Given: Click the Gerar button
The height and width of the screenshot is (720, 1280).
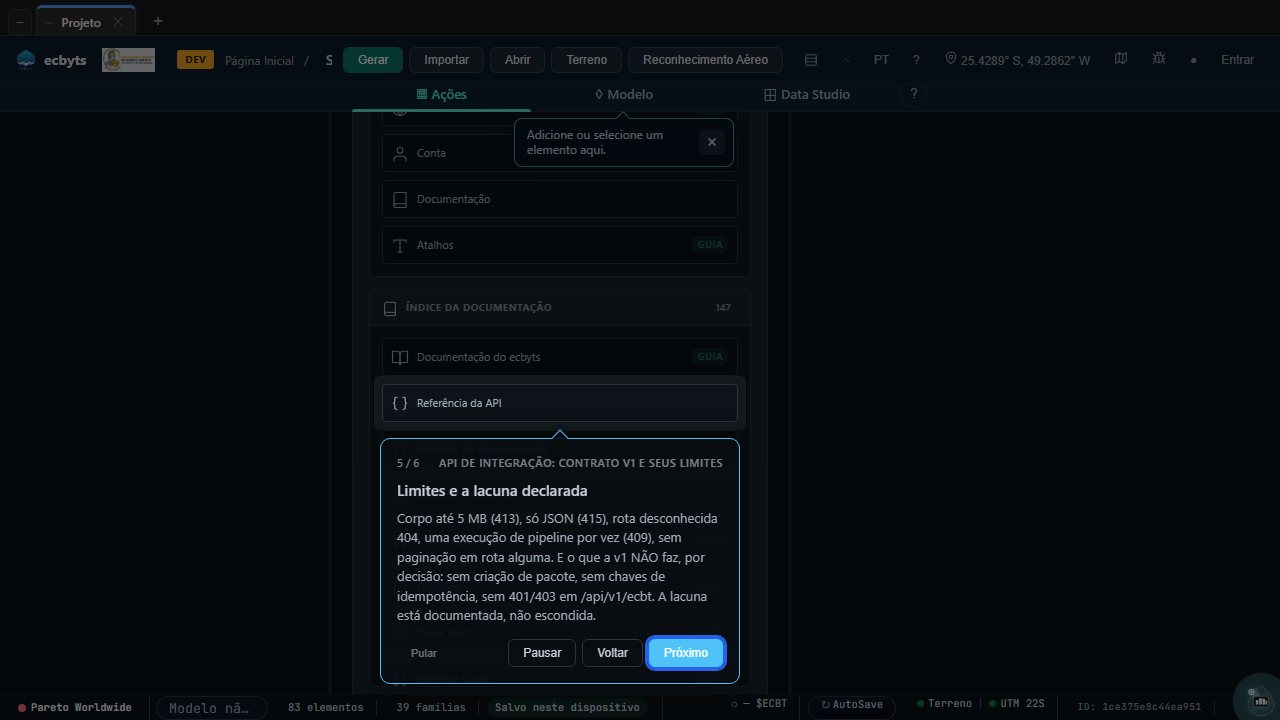Looking at the screenshot, I should click(373, 60).
